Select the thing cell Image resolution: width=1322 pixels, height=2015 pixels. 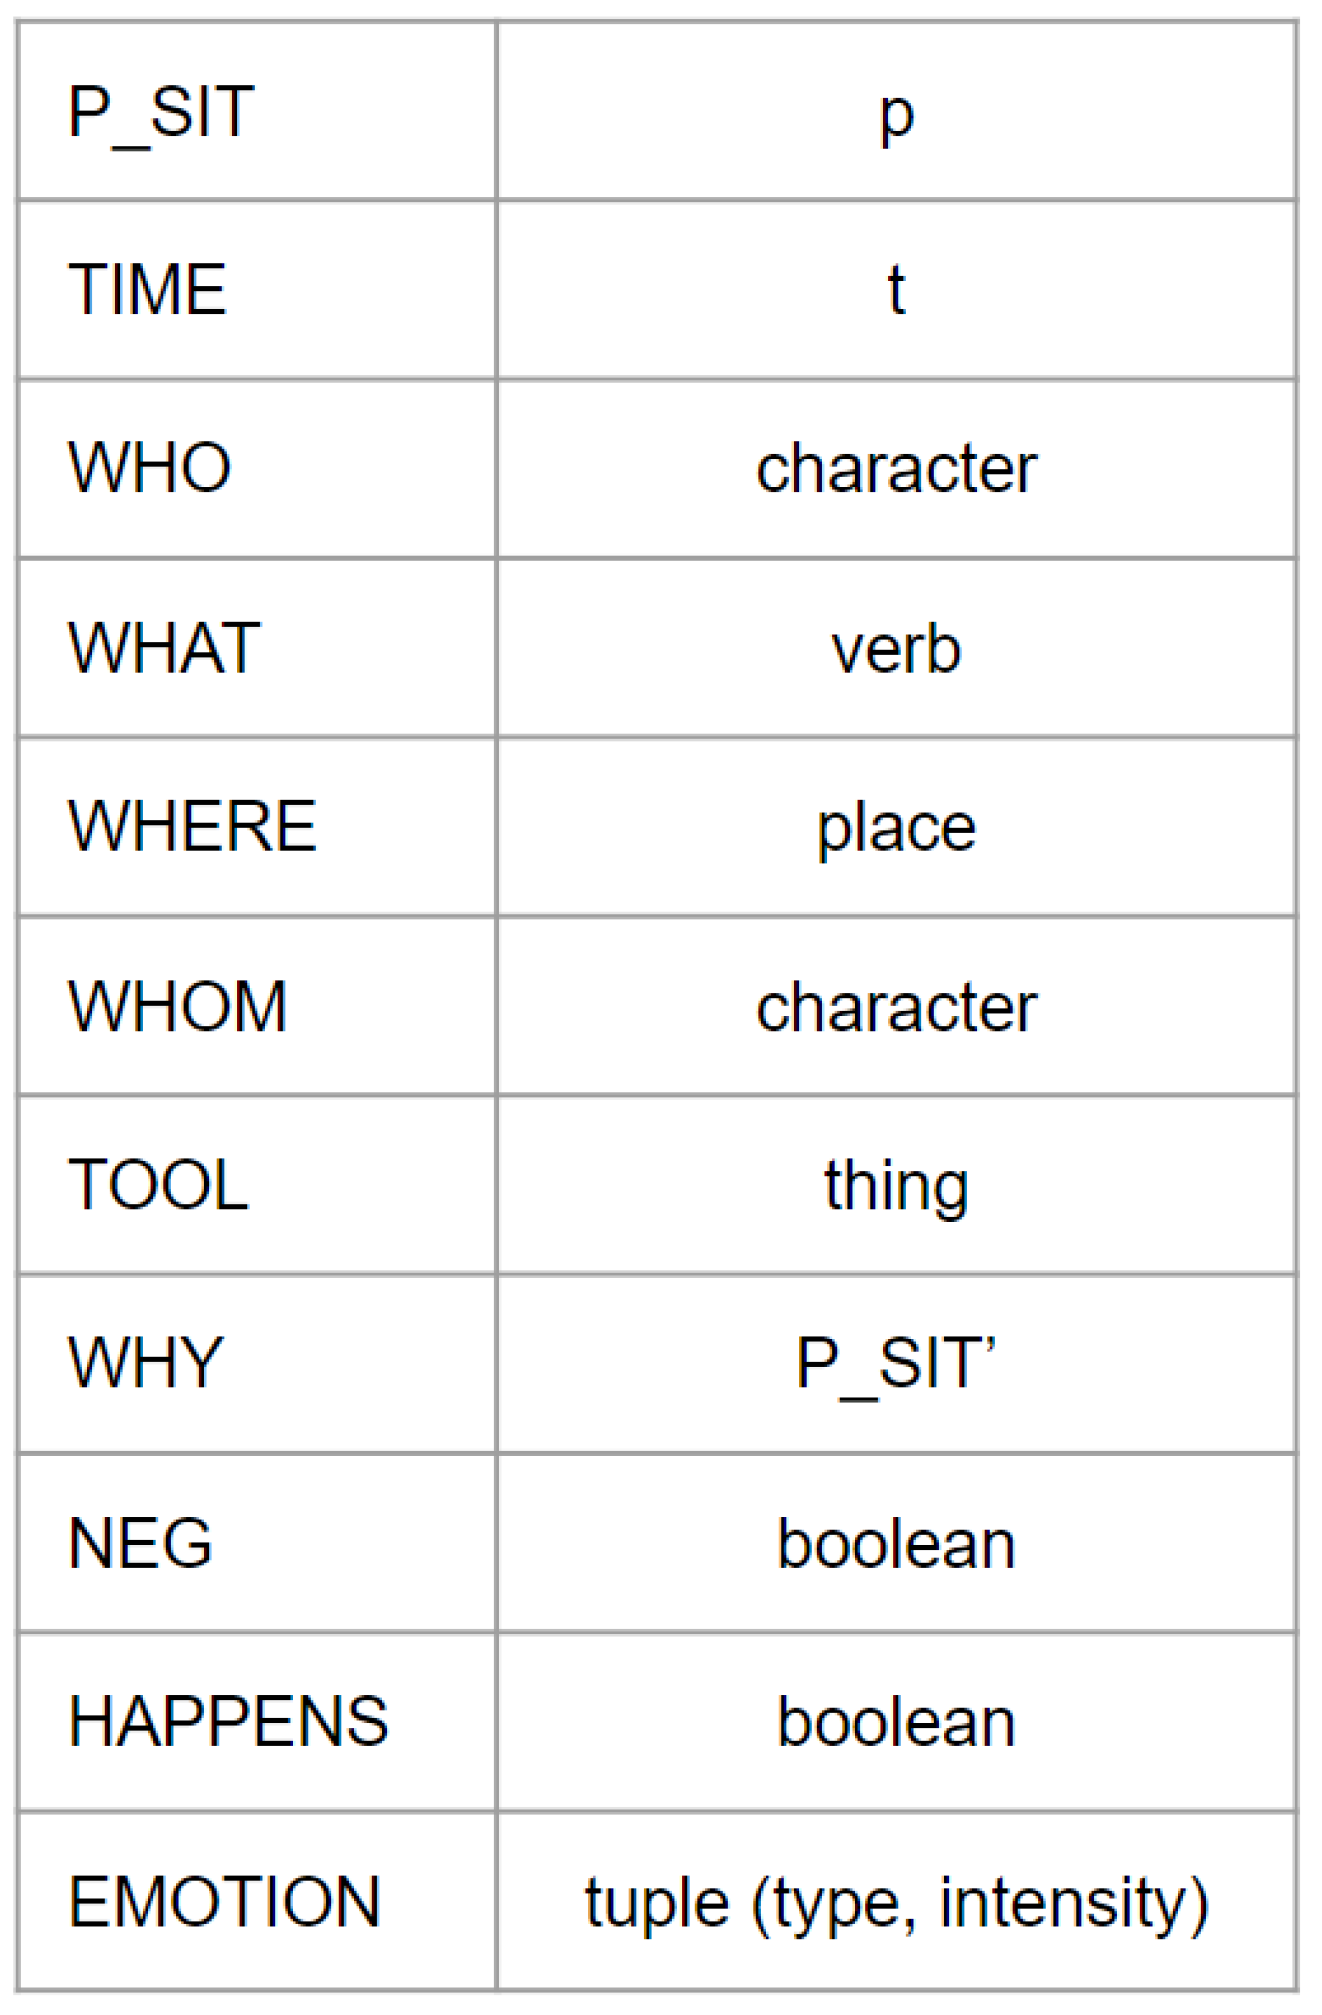[x=896, y=1185]
